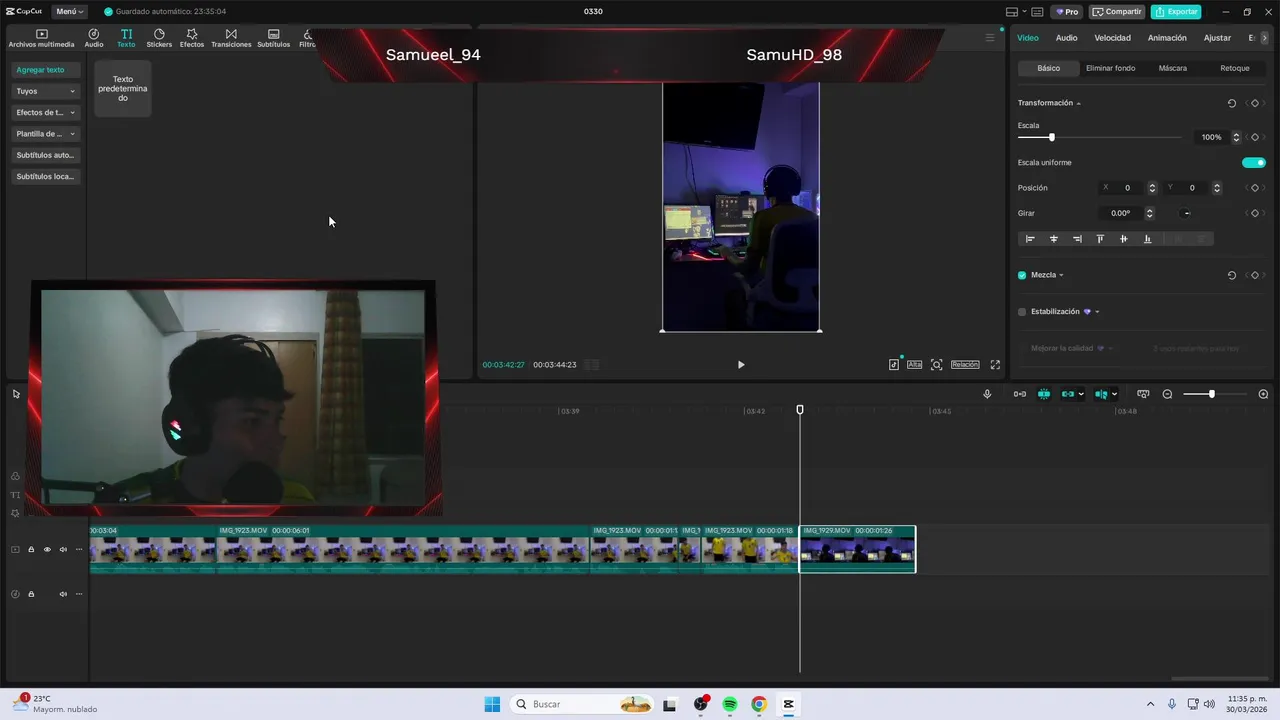Align clip to the bottom

click(x=1147, y=239)
